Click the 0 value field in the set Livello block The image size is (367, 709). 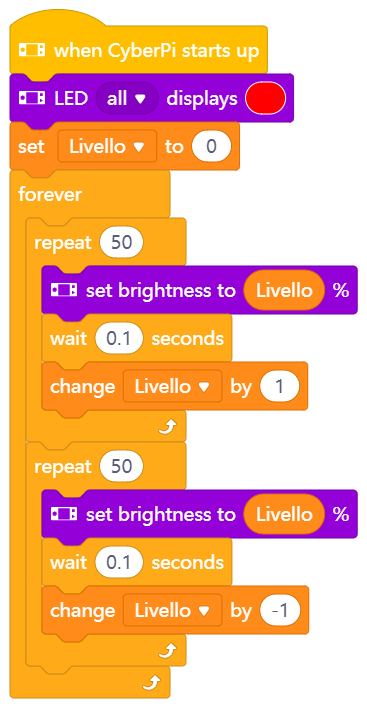[x=212, y=147]
